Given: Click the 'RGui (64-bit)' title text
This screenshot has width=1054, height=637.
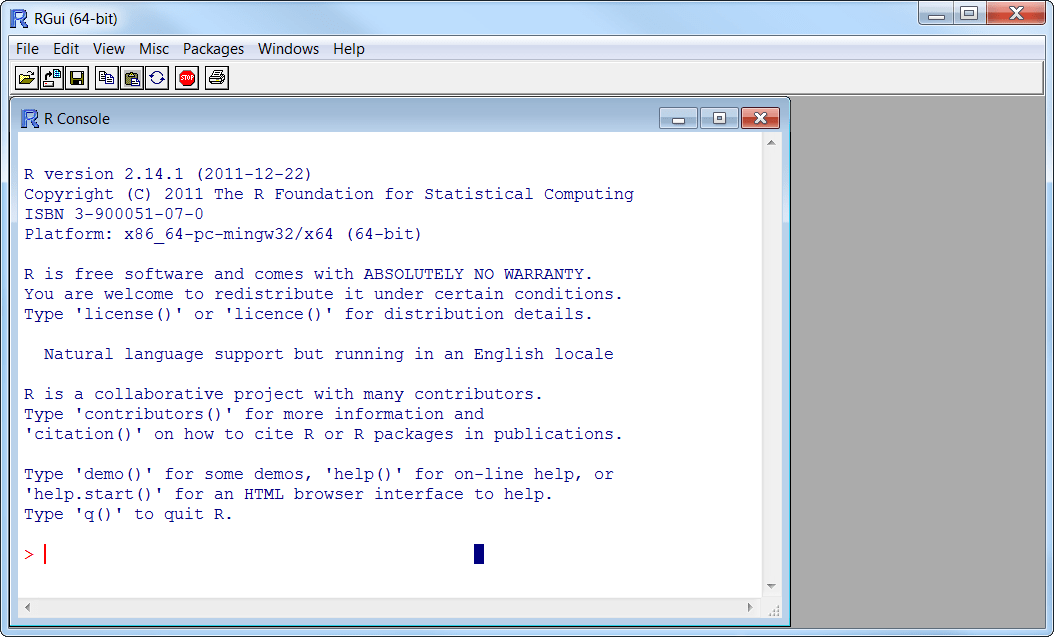Looking at the screenshot, I should pos(76,18).
